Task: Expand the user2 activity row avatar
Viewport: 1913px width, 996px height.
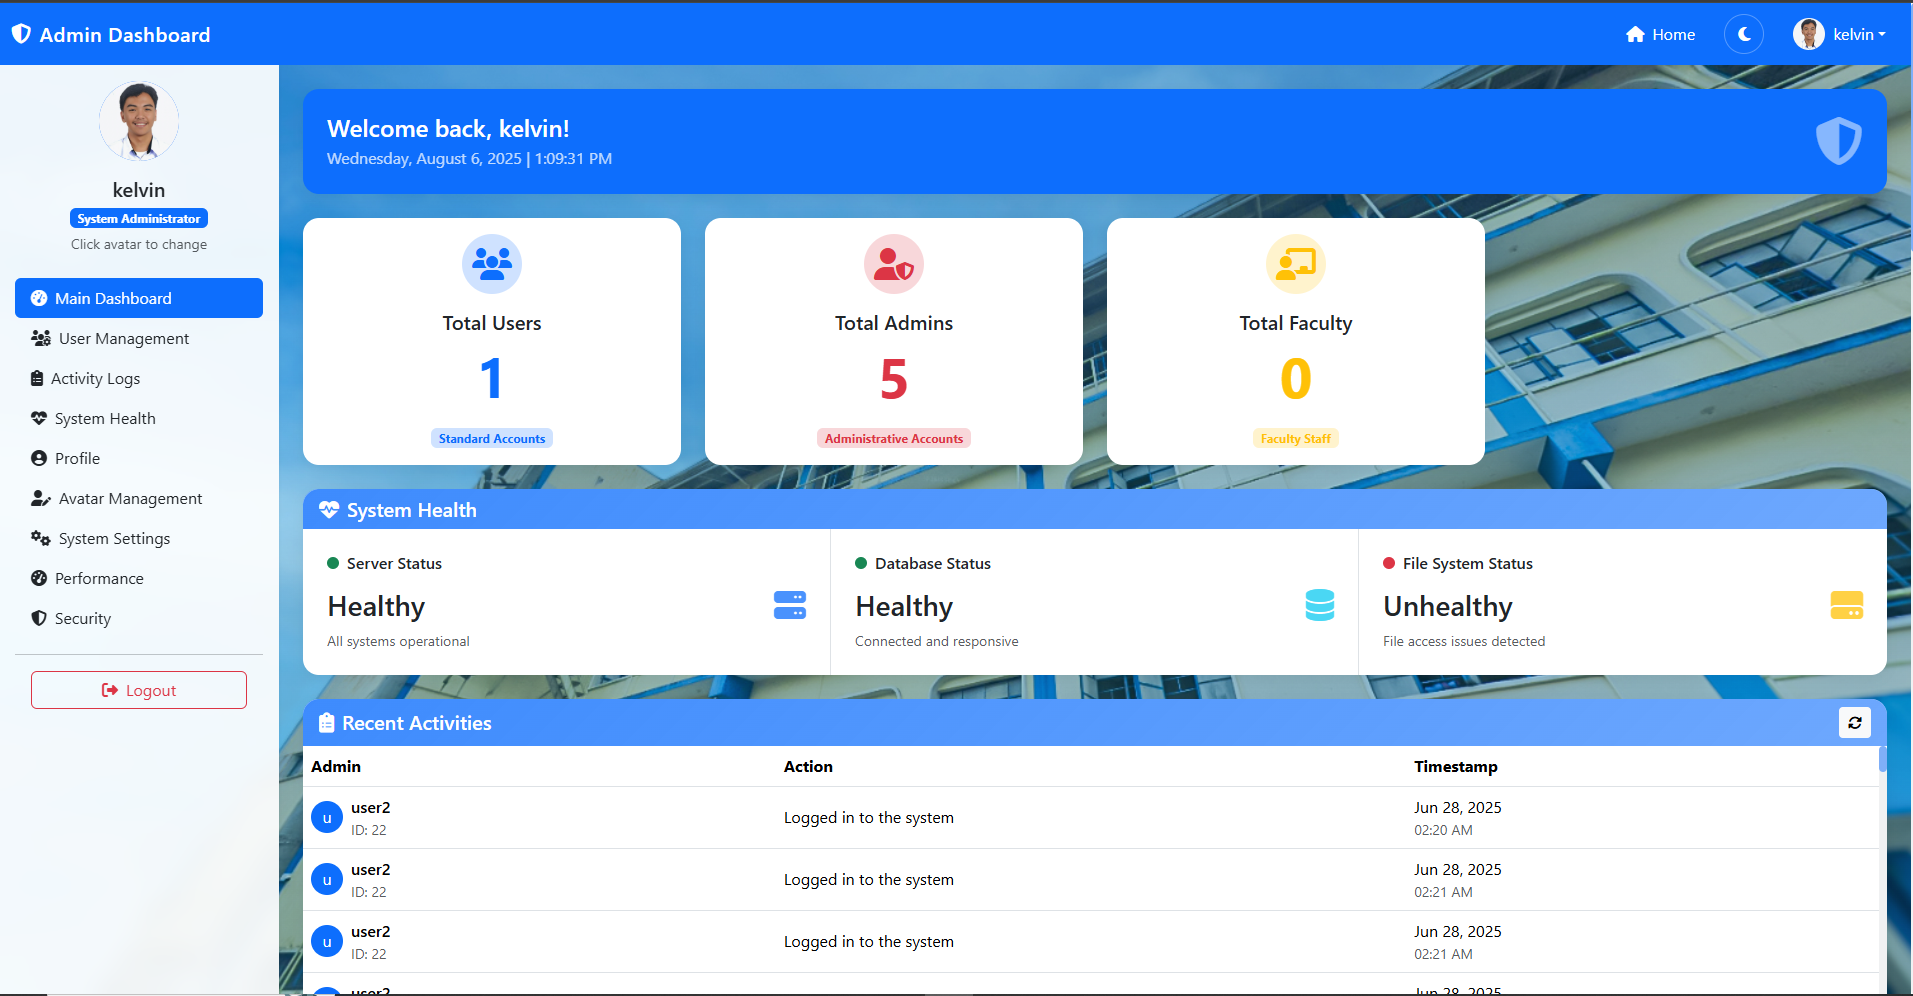Action: pos(326,817)
